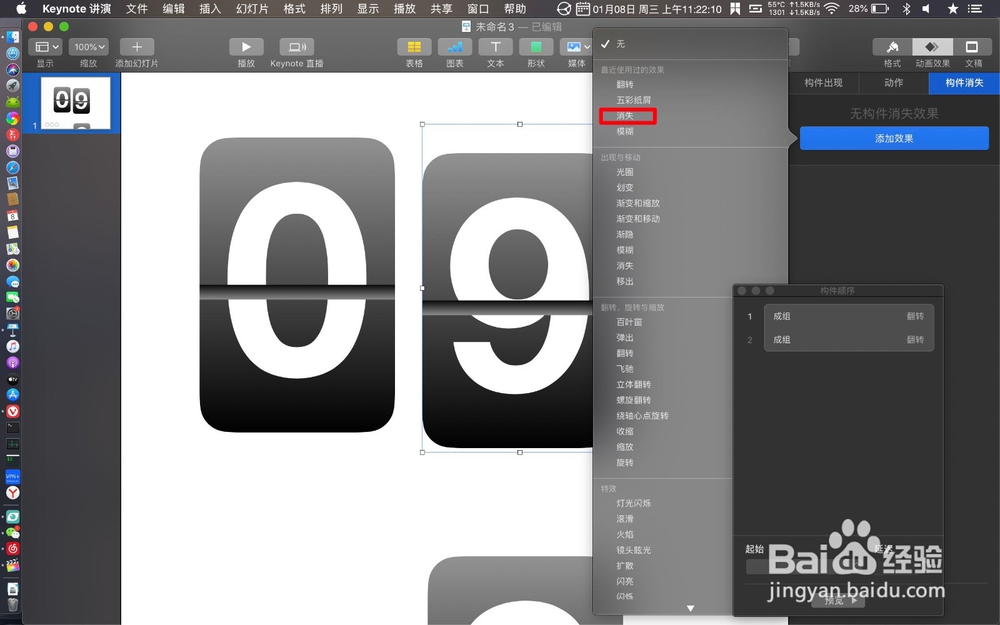
Task: Open the 媒体 media dropdown
Action: point(577,47)
